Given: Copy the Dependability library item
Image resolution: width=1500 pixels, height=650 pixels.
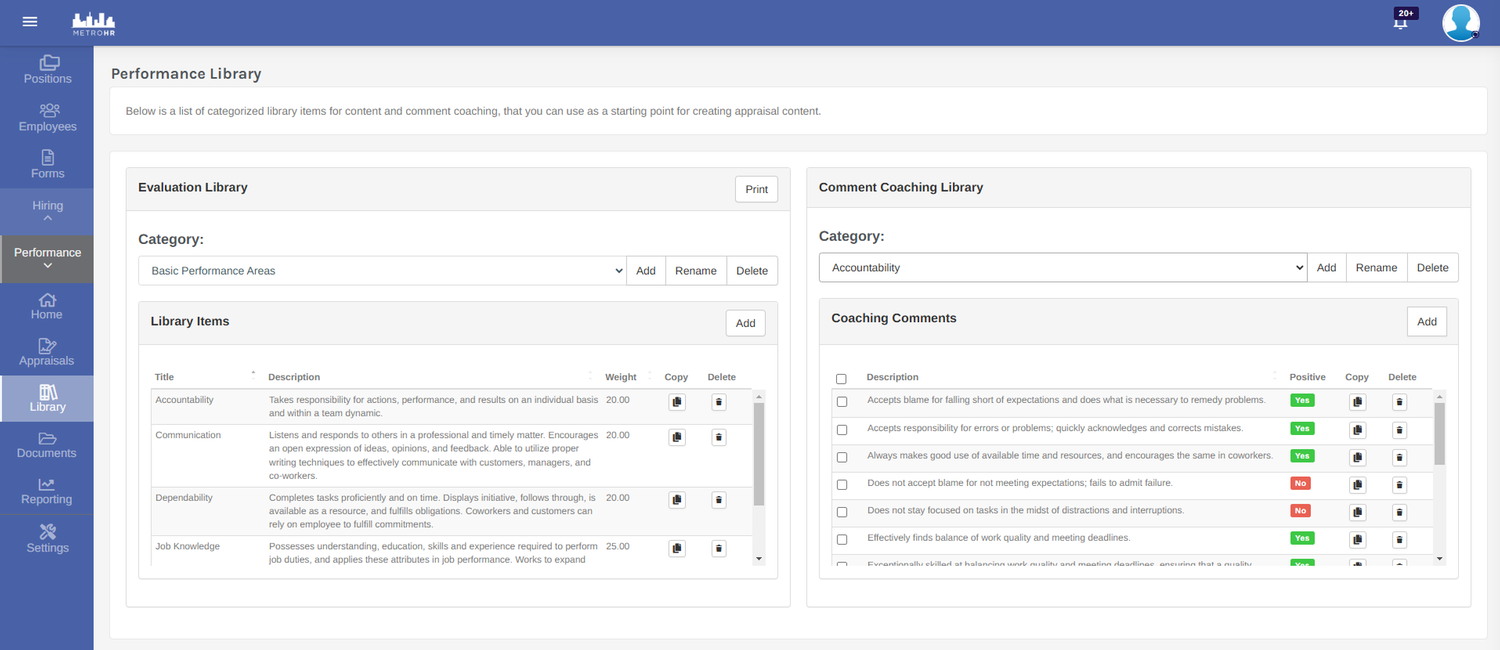Looking at the screenshot, I should click(x=677, y=499).
